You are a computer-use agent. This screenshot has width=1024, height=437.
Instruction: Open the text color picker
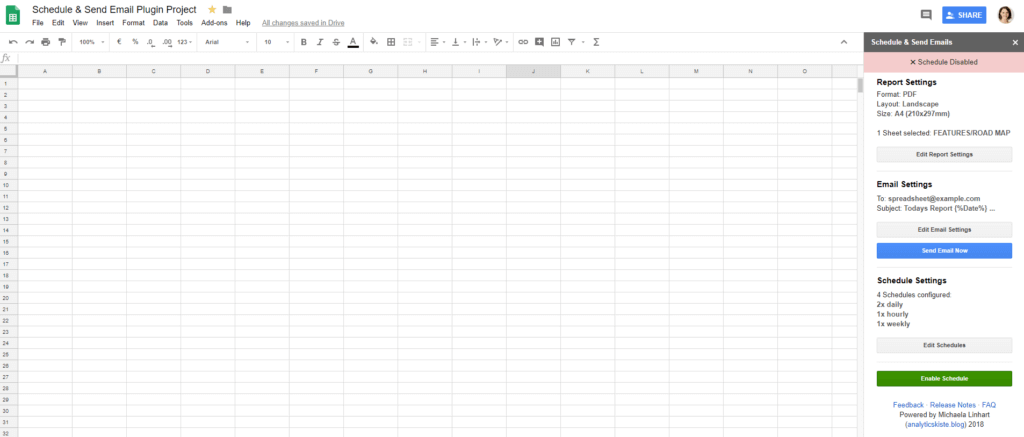tap(353, 42)
